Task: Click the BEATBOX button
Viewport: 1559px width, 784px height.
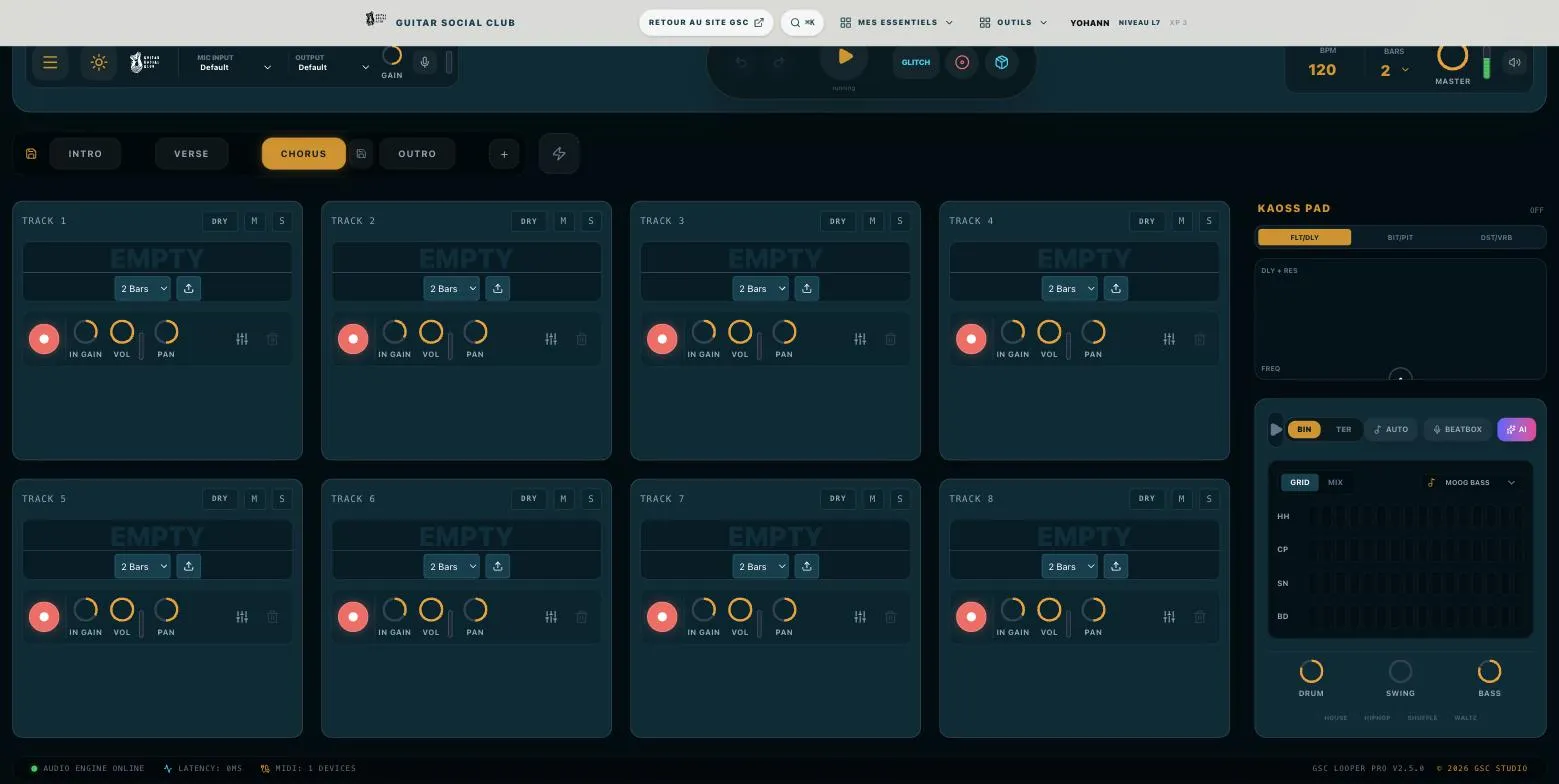Action: point(1457,429)
